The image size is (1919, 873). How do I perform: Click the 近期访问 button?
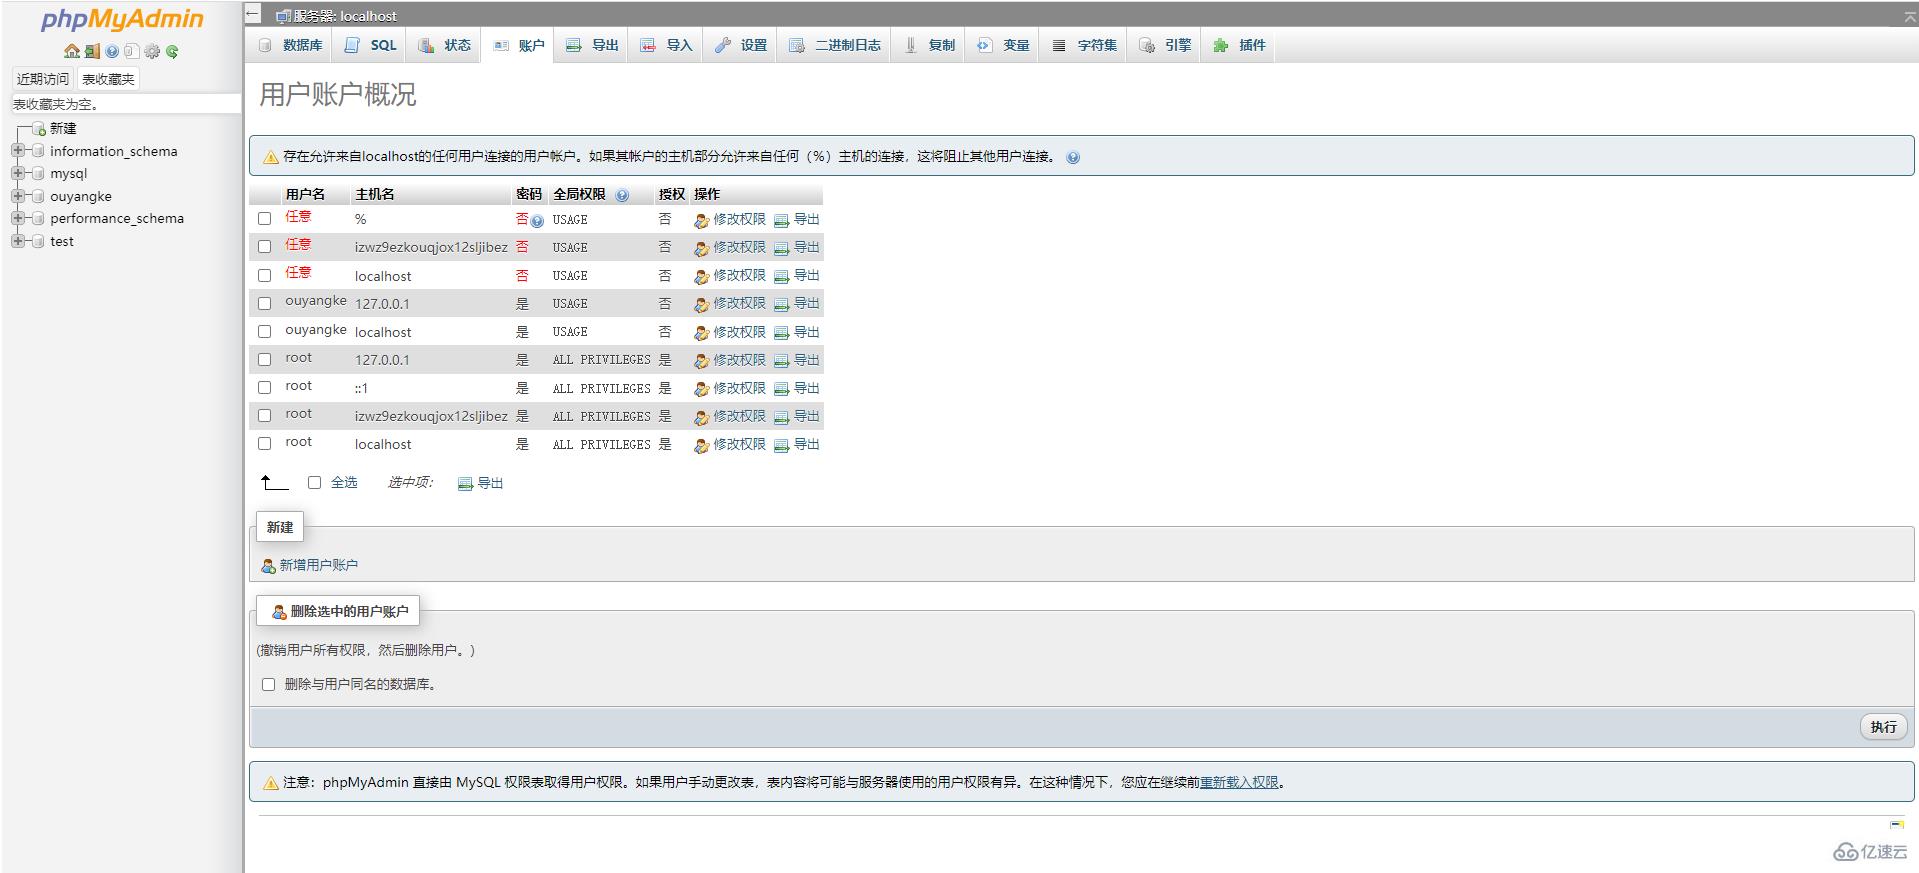[43, 79]
